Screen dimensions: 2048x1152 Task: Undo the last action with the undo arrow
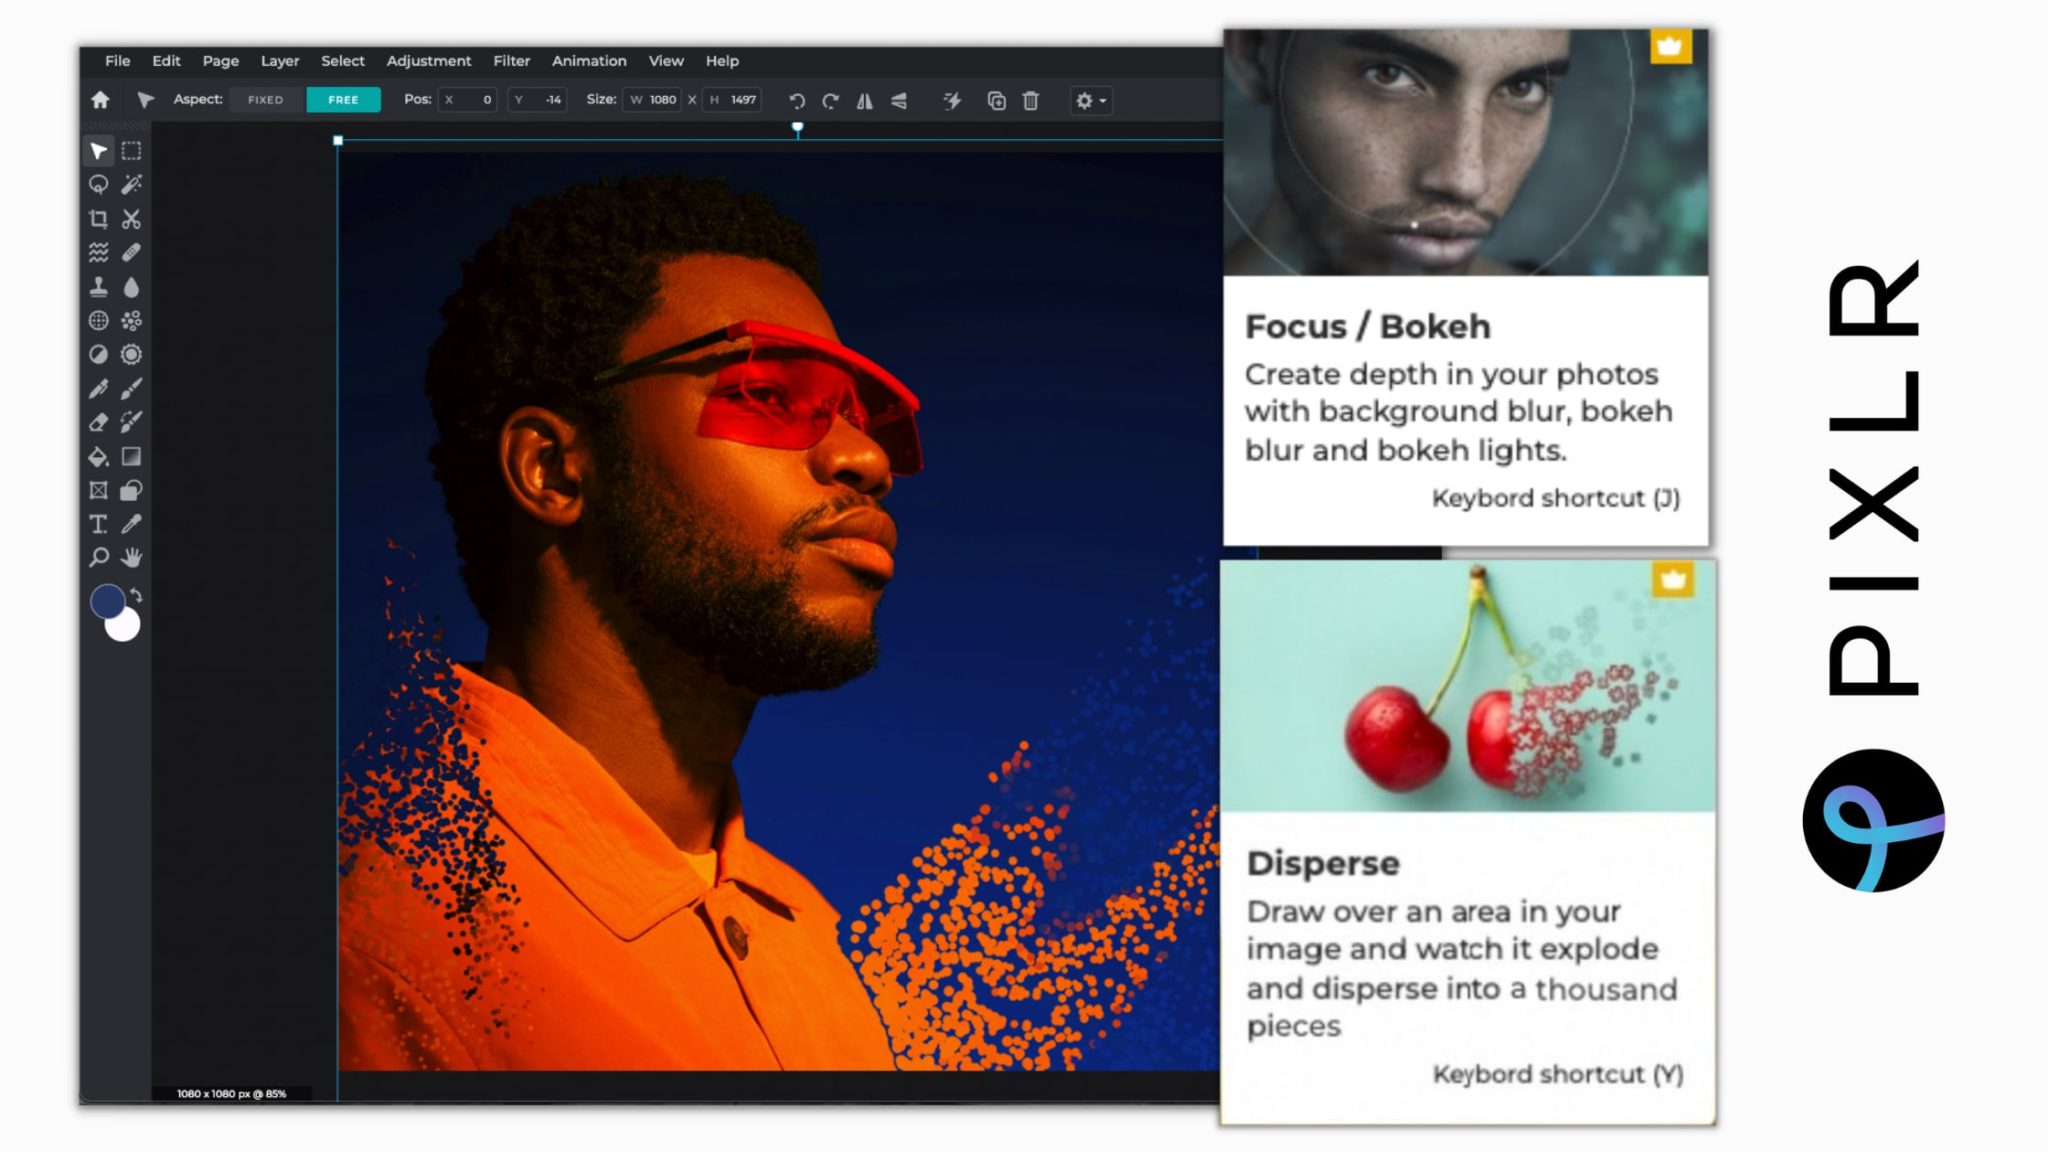coord(795,100)
